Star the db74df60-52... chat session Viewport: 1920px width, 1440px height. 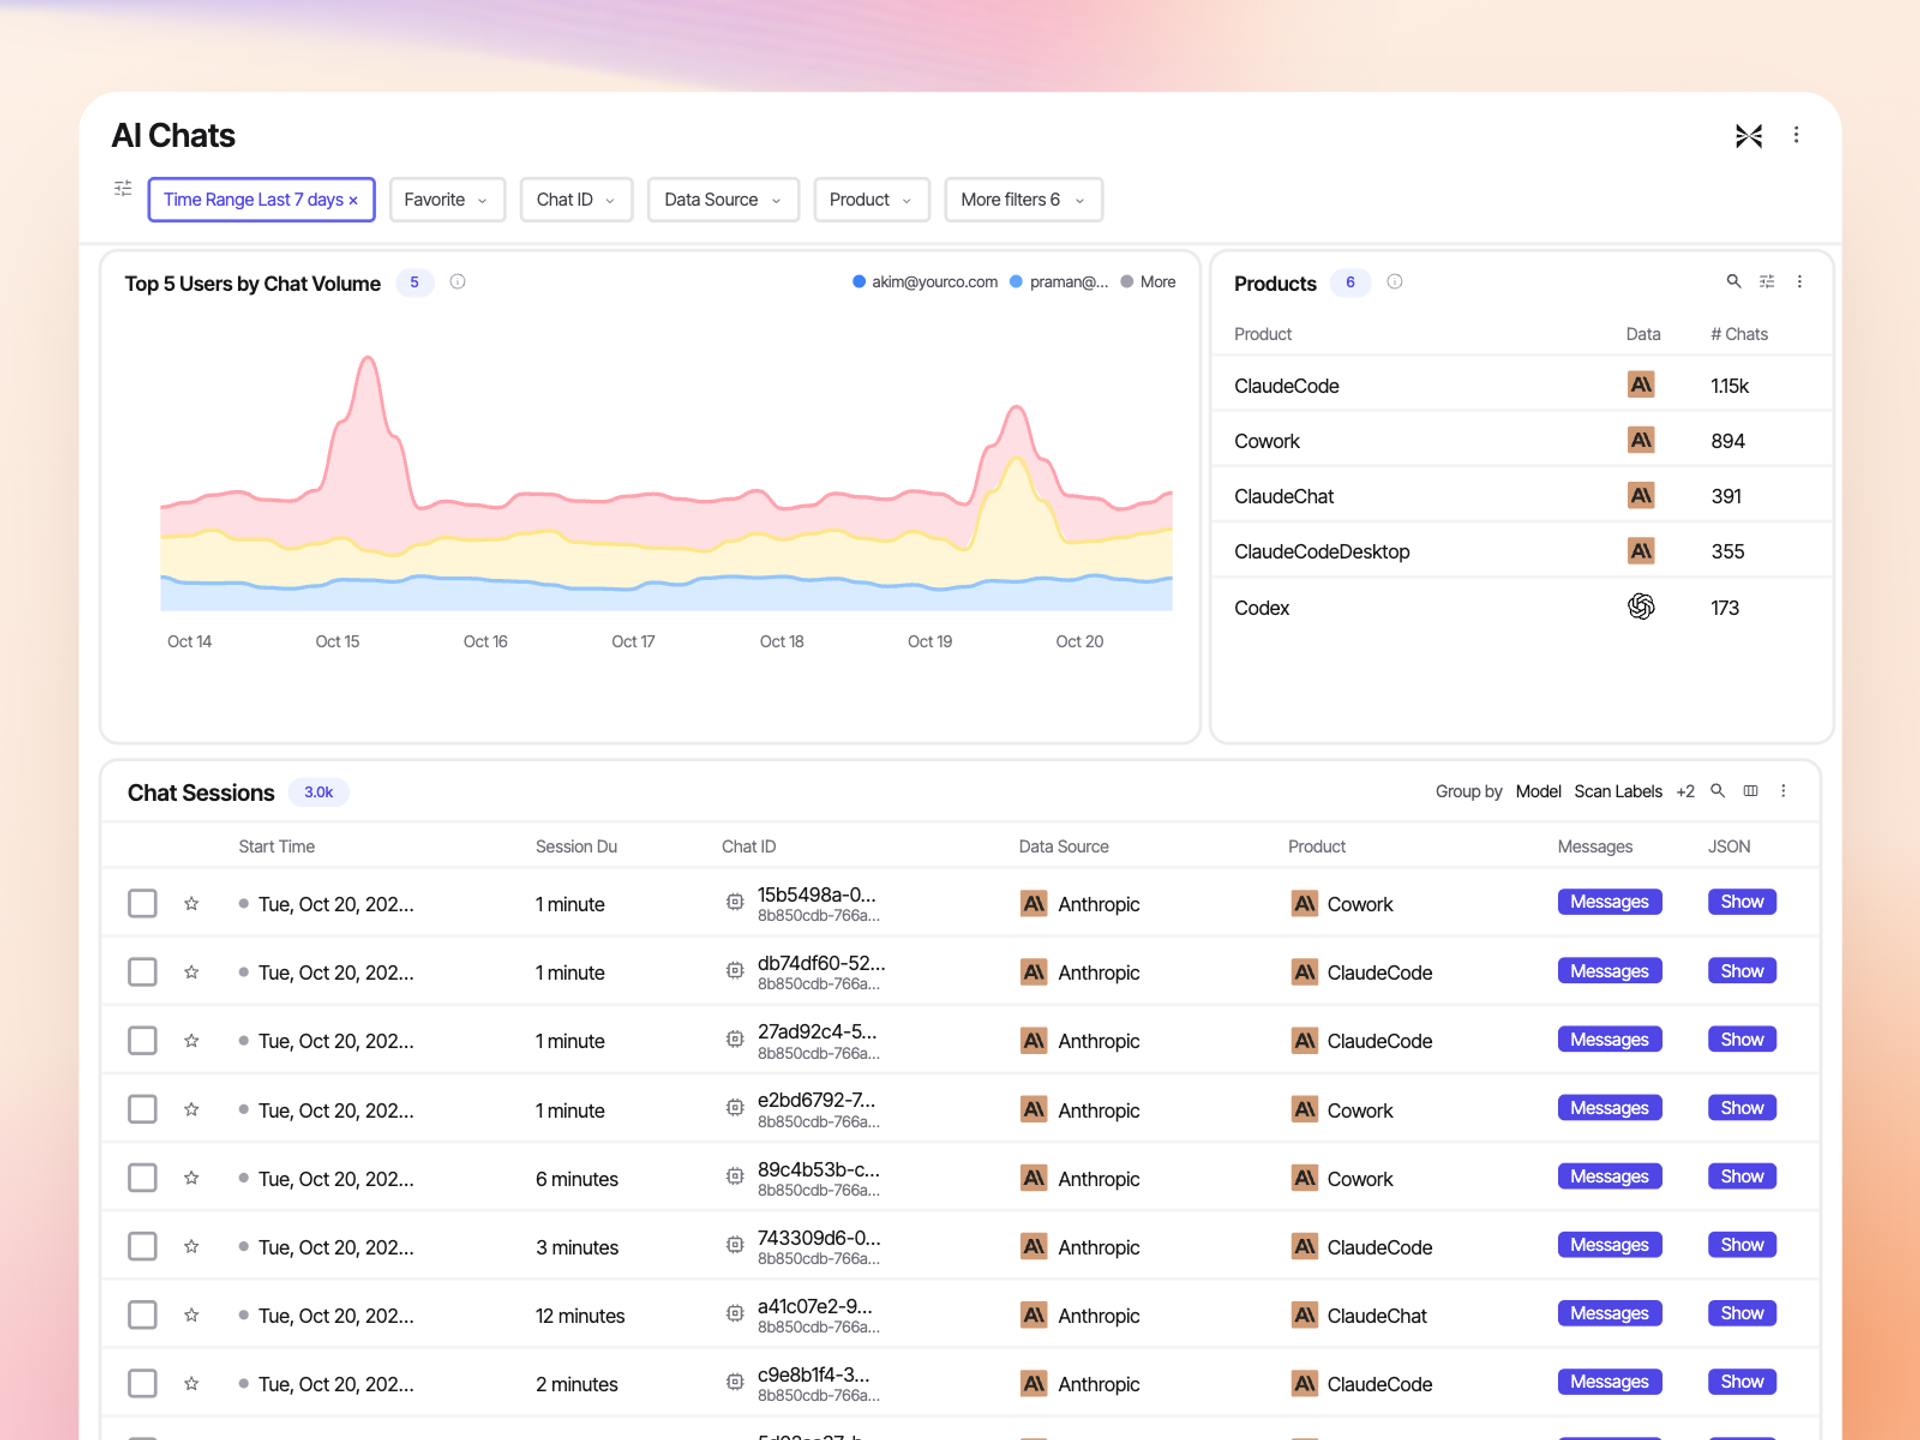pyautogui.click(x=191, y=973)
